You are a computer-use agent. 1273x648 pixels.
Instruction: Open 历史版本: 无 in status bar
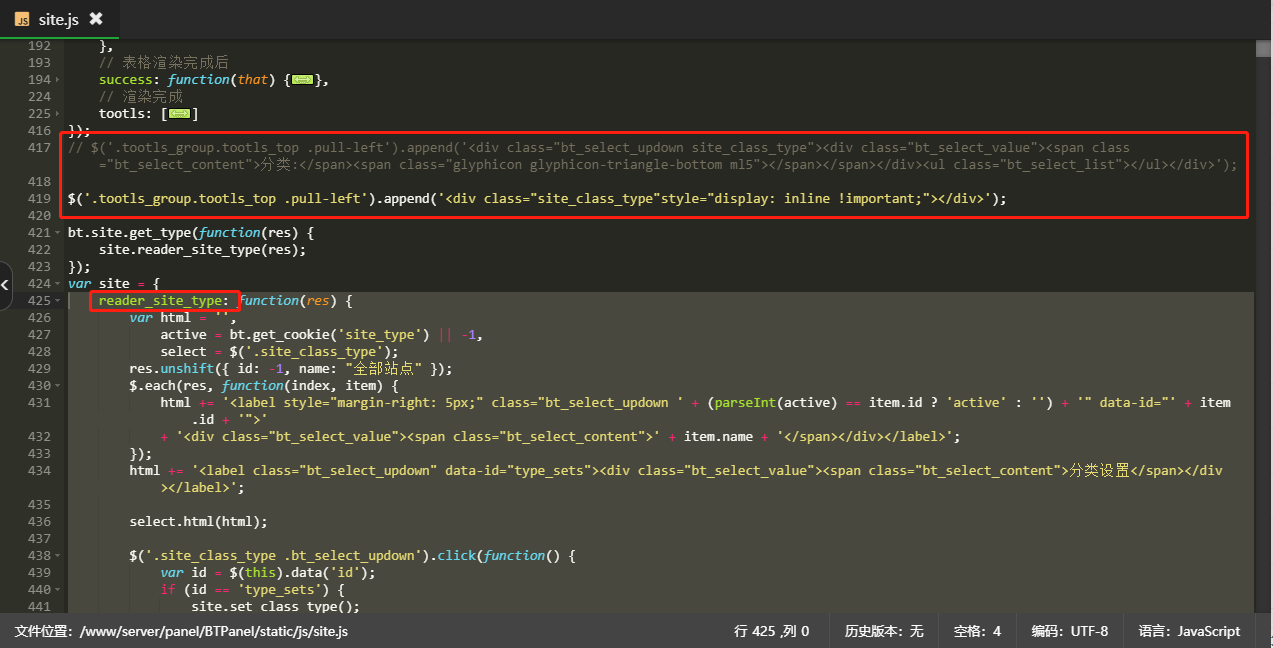tap(884, 632)
